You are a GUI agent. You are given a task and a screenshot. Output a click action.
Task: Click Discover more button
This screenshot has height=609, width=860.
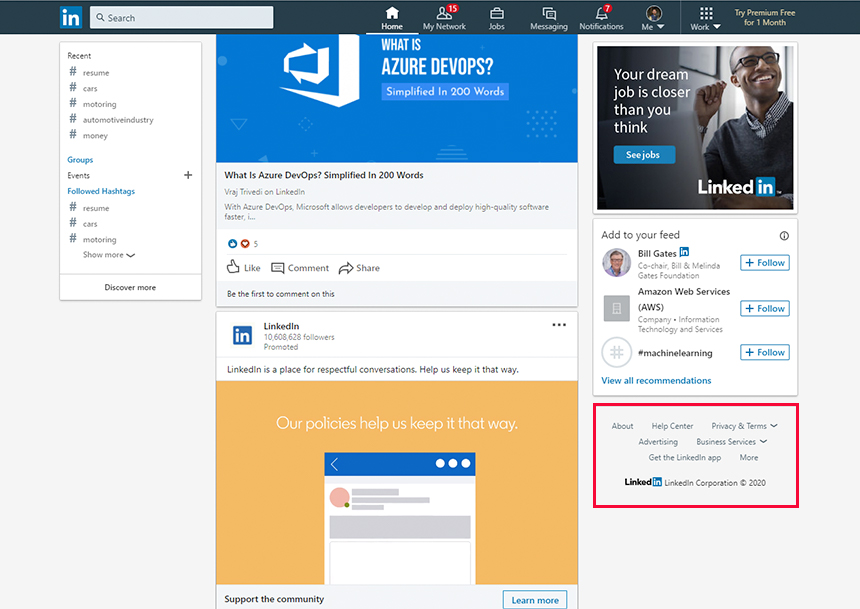[x=131, y=287]
